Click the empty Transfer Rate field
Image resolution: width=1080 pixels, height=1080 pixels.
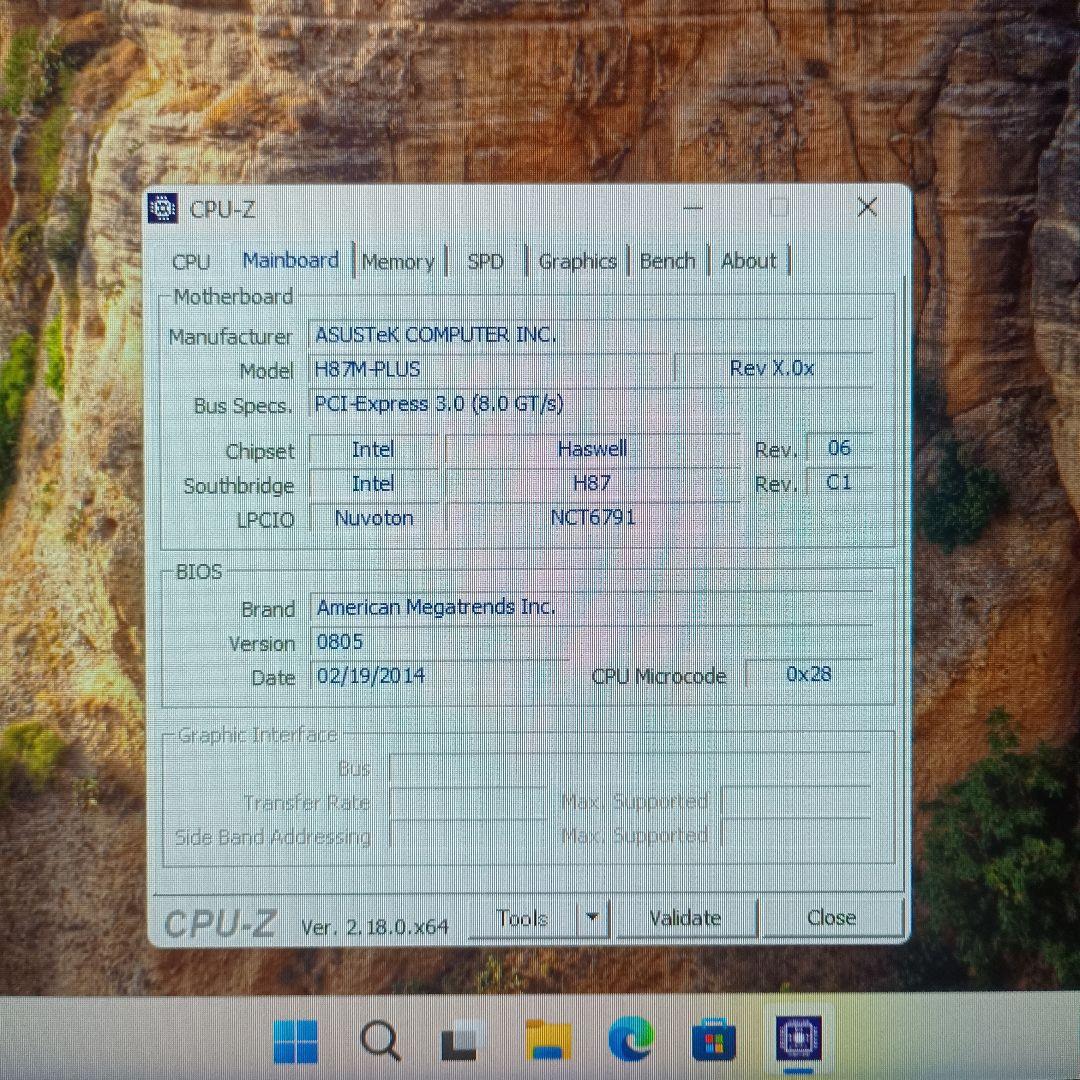[x=468, y=802]
